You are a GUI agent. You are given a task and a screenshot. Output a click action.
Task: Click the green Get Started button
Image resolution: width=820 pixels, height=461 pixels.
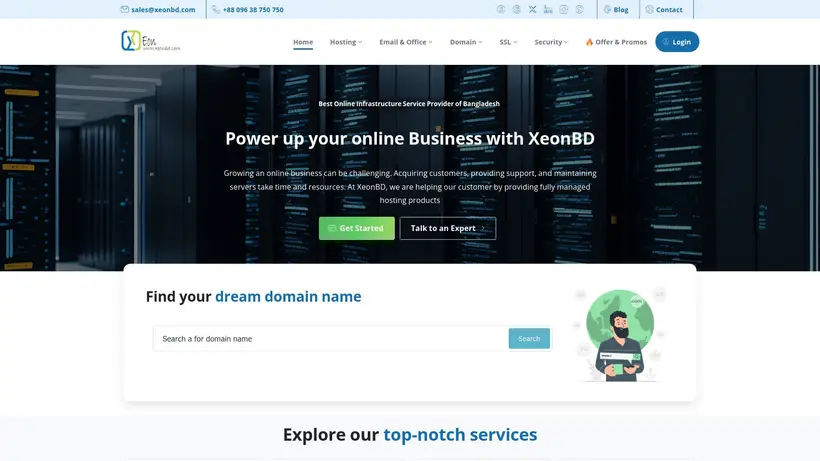coord(357,228)
